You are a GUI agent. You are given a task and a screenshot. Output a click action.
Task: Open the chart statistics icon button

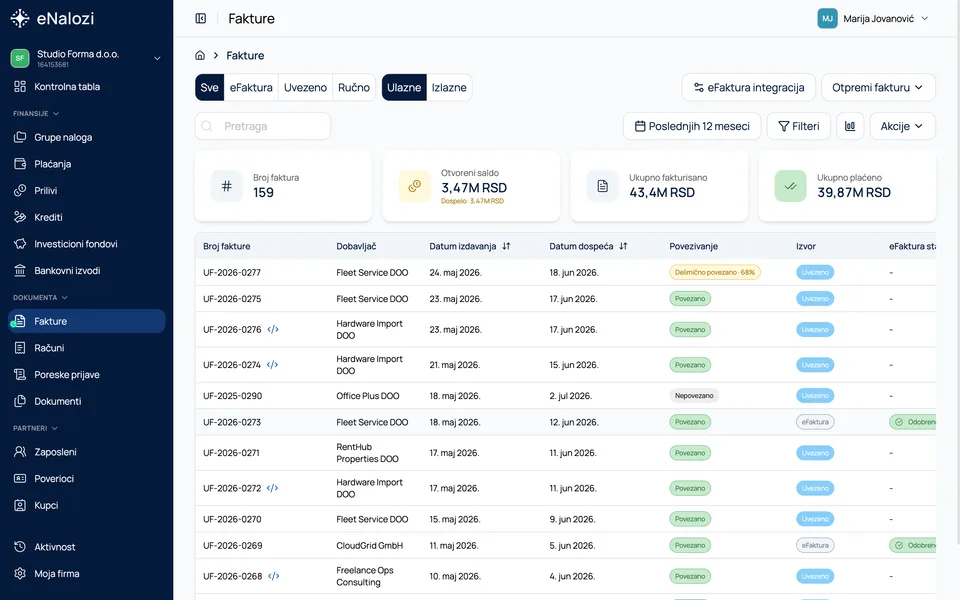coord(850,126)
